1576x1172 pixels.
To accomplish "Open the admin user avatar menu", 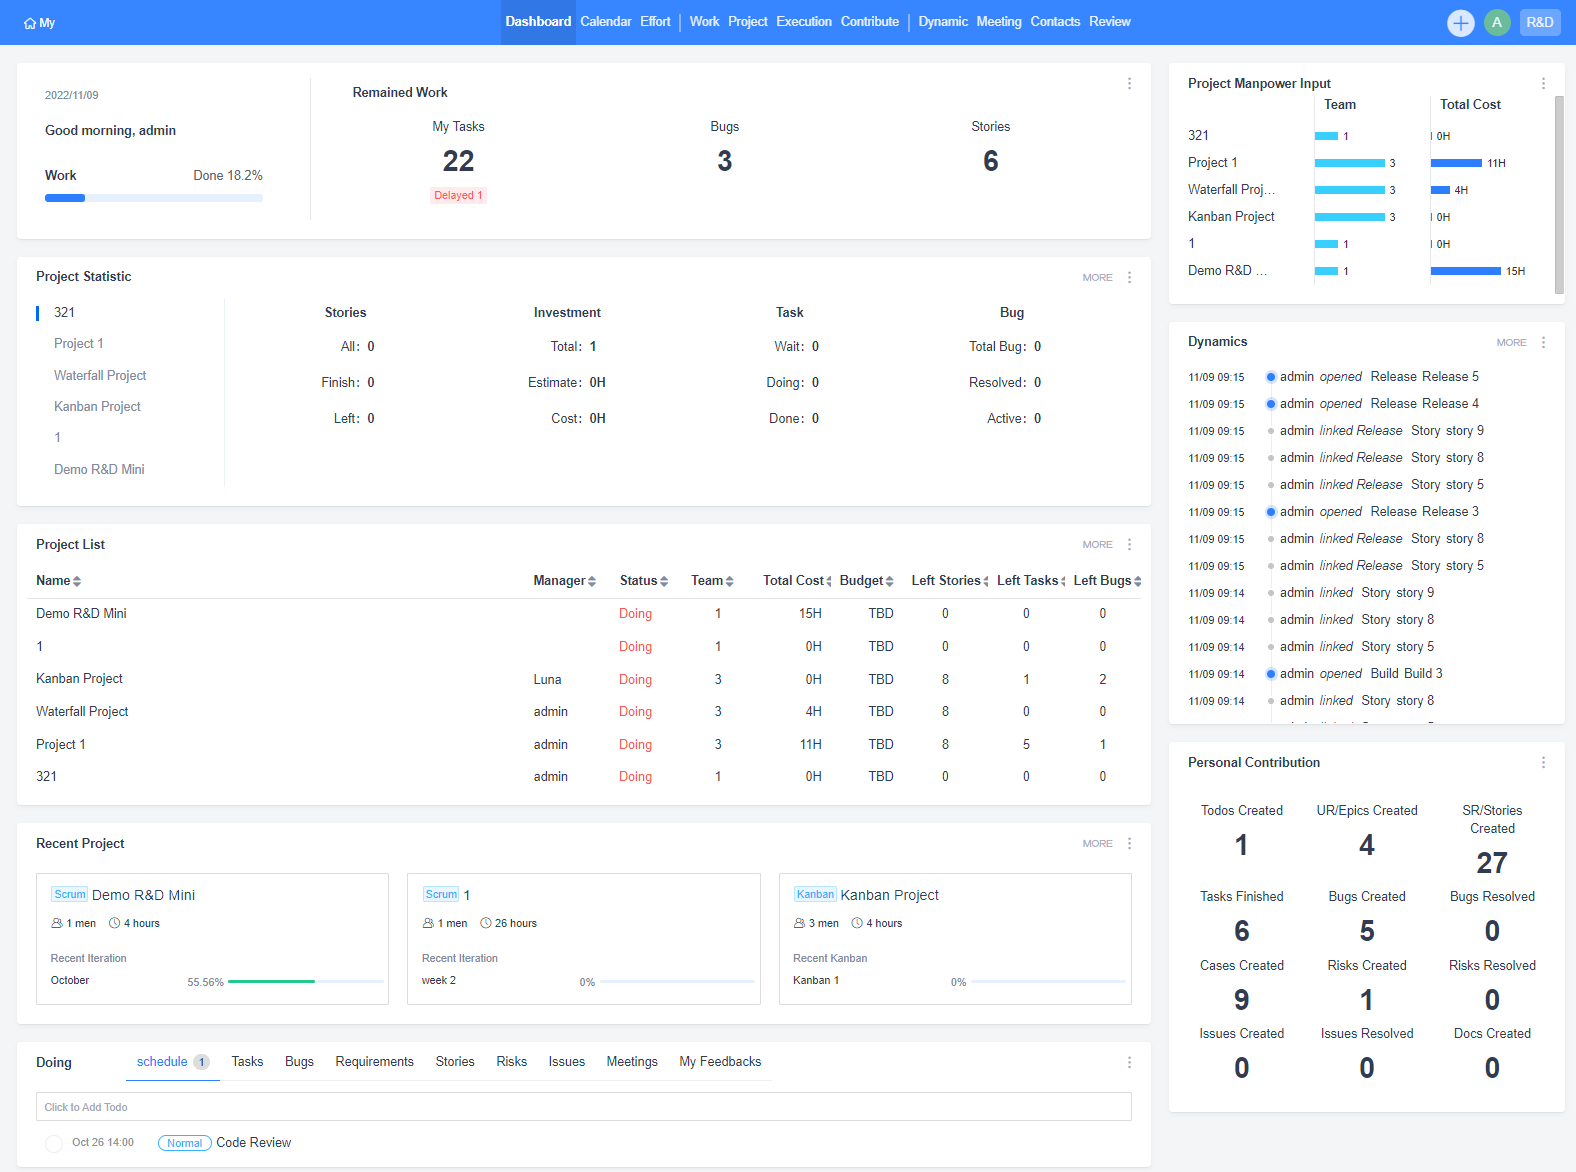I will [1496, 23].
